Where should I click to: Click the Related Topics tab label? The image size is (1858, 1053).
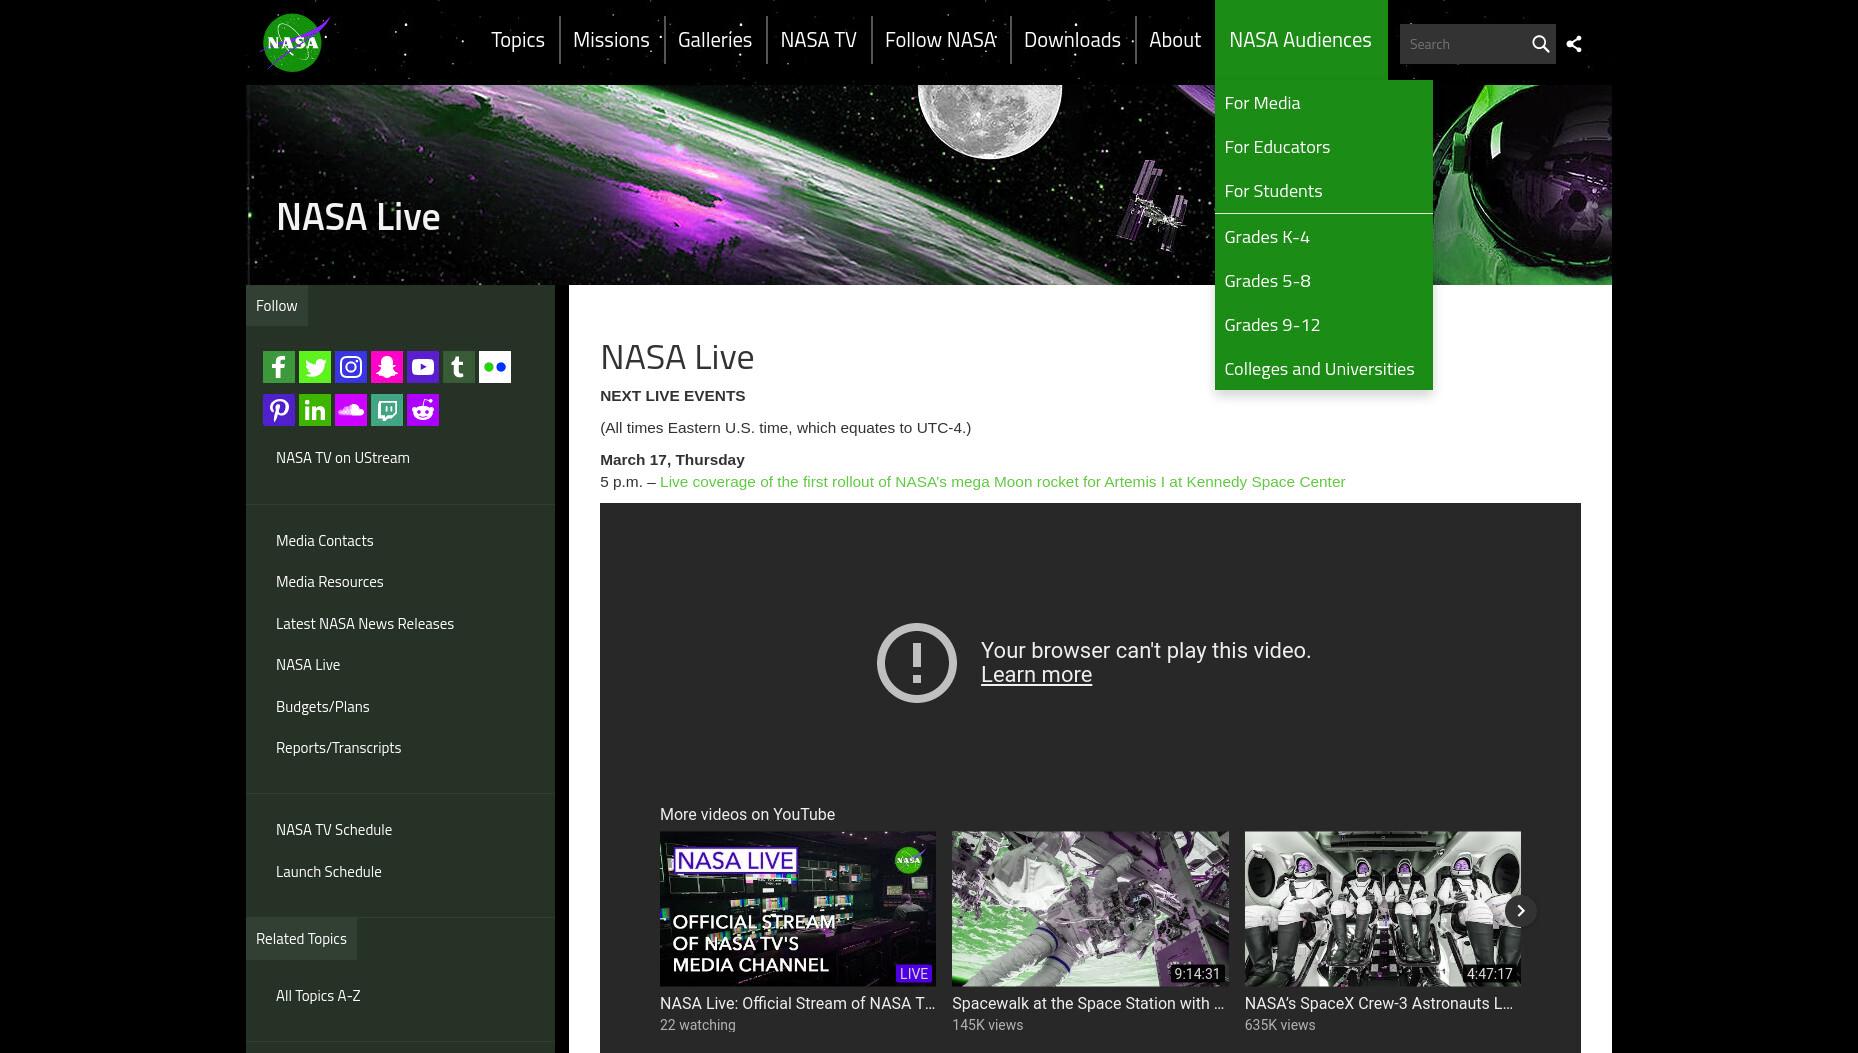(301, 939)
